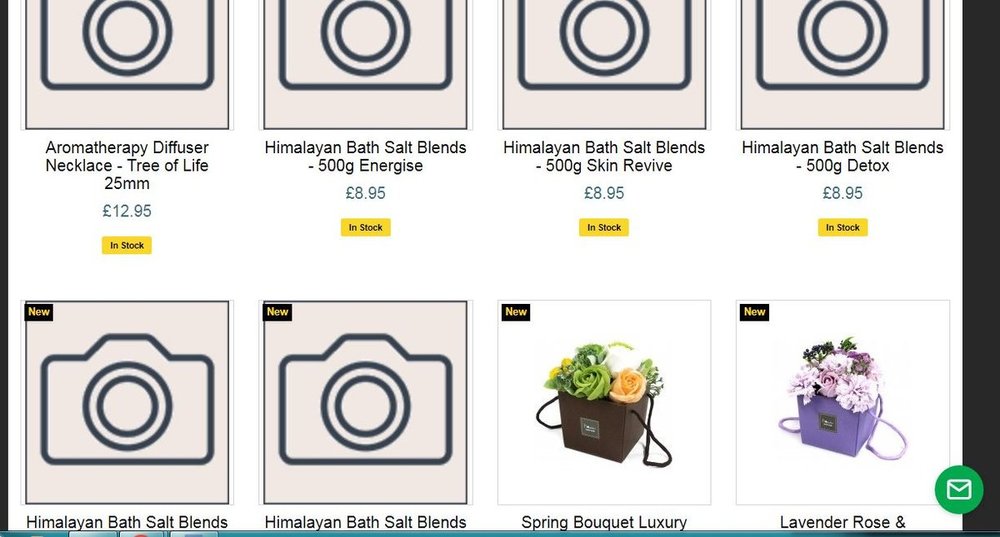Viewport: 1000px width, 537px height.
Task: Click the Spring Bouquet Luxury title text
Action: [604, 522]
